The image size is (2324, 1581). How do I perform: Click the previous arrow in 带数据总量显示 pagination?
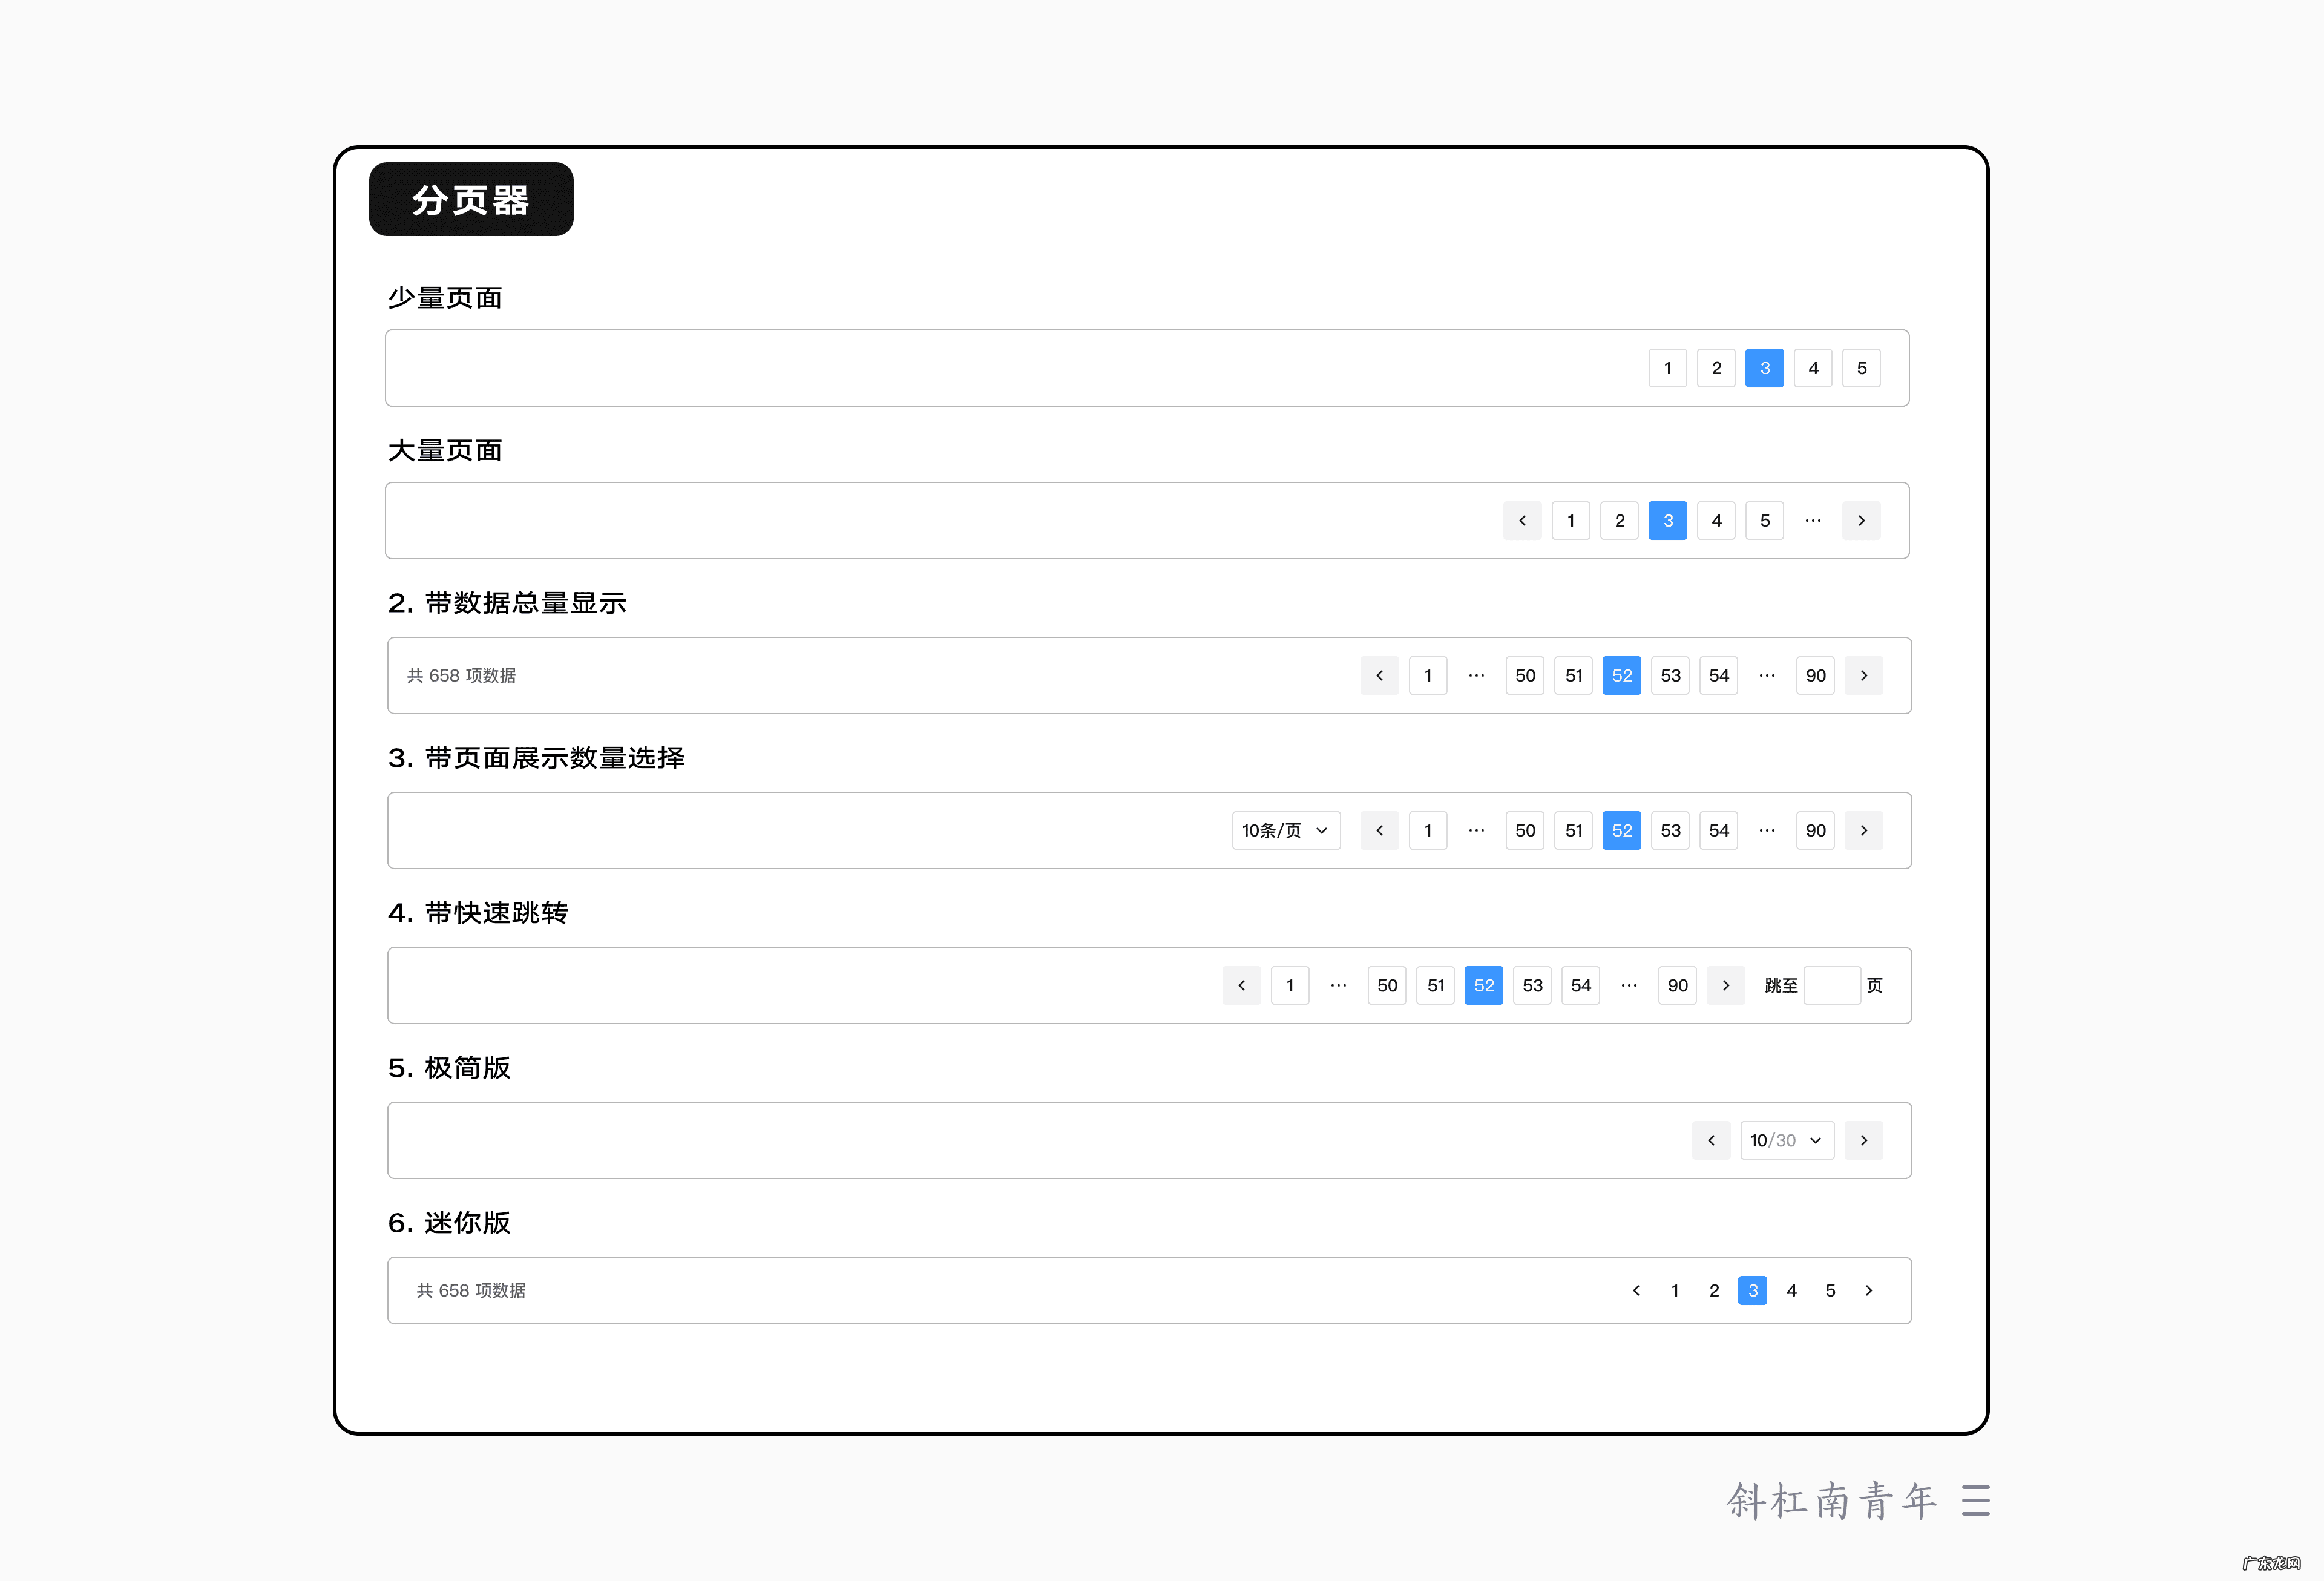(1380, 675)
